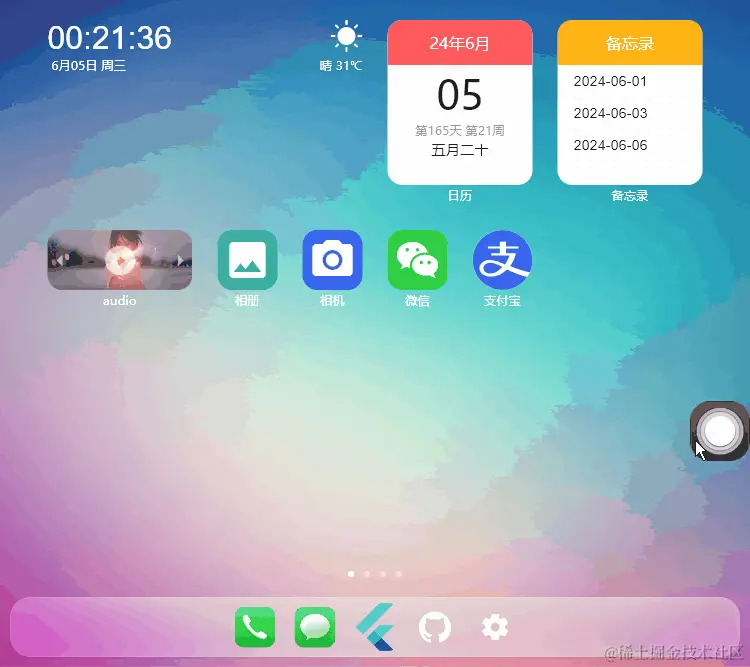Click the calendar day number 05

[x=460, y=95]
